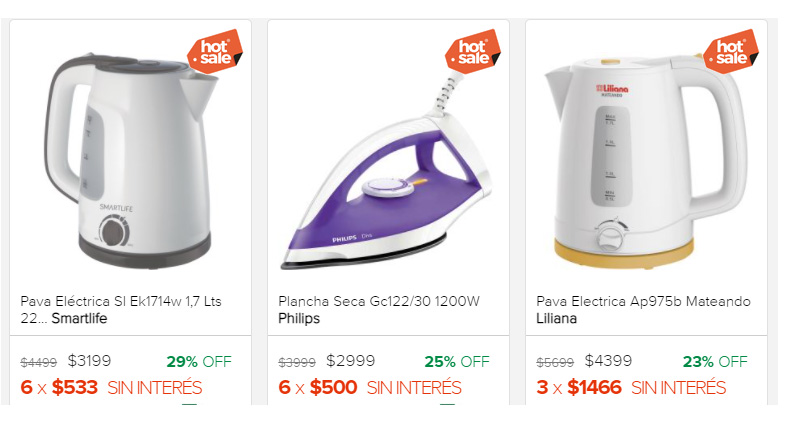
Task: Click hot sale badge on Smartlife kettle
Action: tap(214, 51)
